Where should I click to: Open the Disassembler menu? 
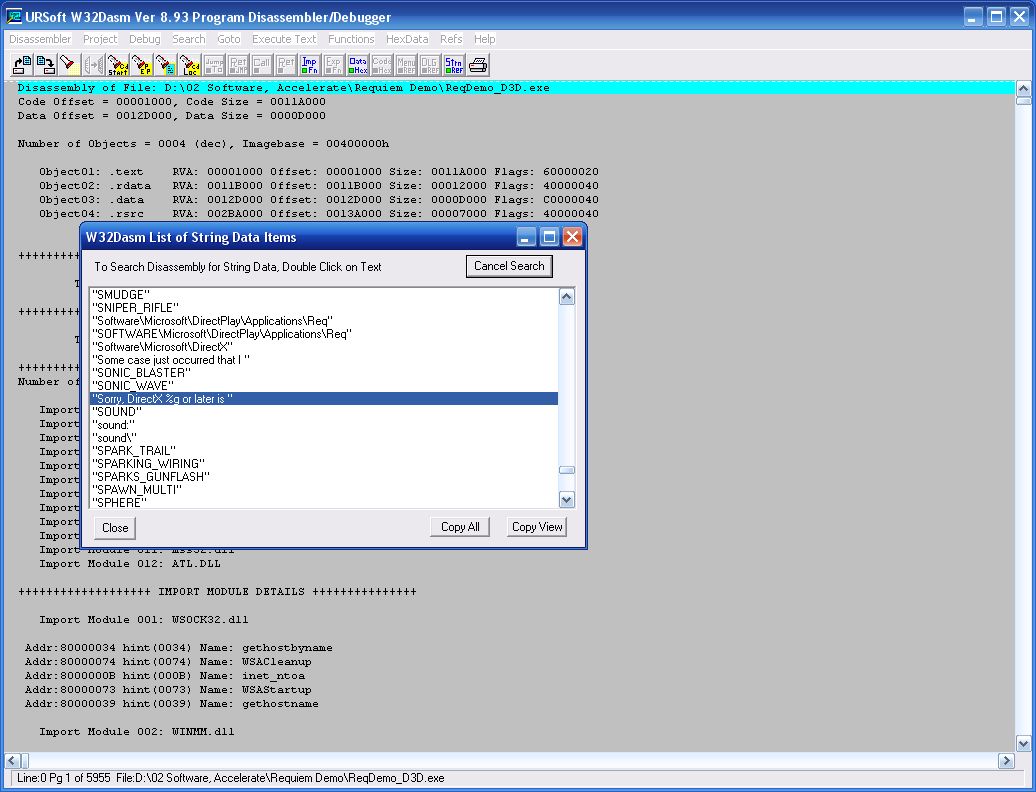tap(40, 39)
